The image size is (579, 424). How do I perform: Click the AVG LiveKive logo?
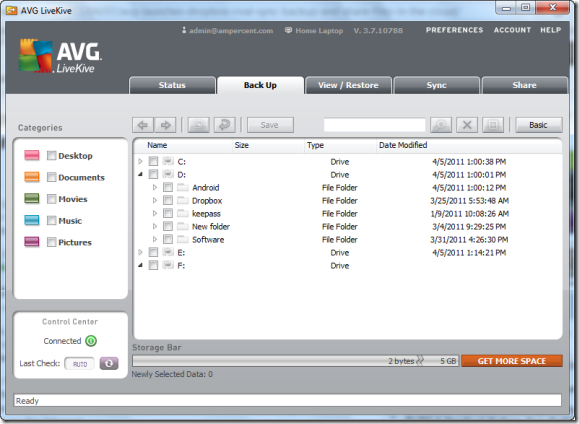(x=60, y=56)
